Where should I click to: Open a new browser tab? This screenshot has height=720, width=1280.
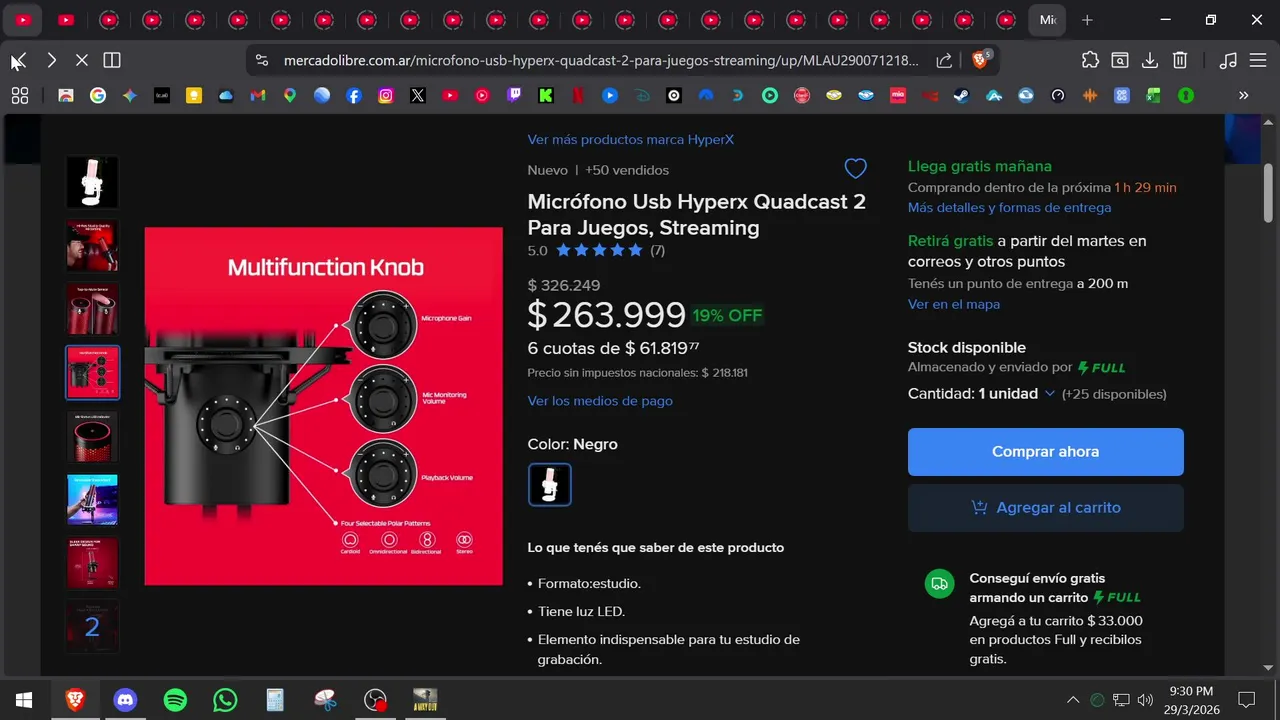tap(1087, 20)
